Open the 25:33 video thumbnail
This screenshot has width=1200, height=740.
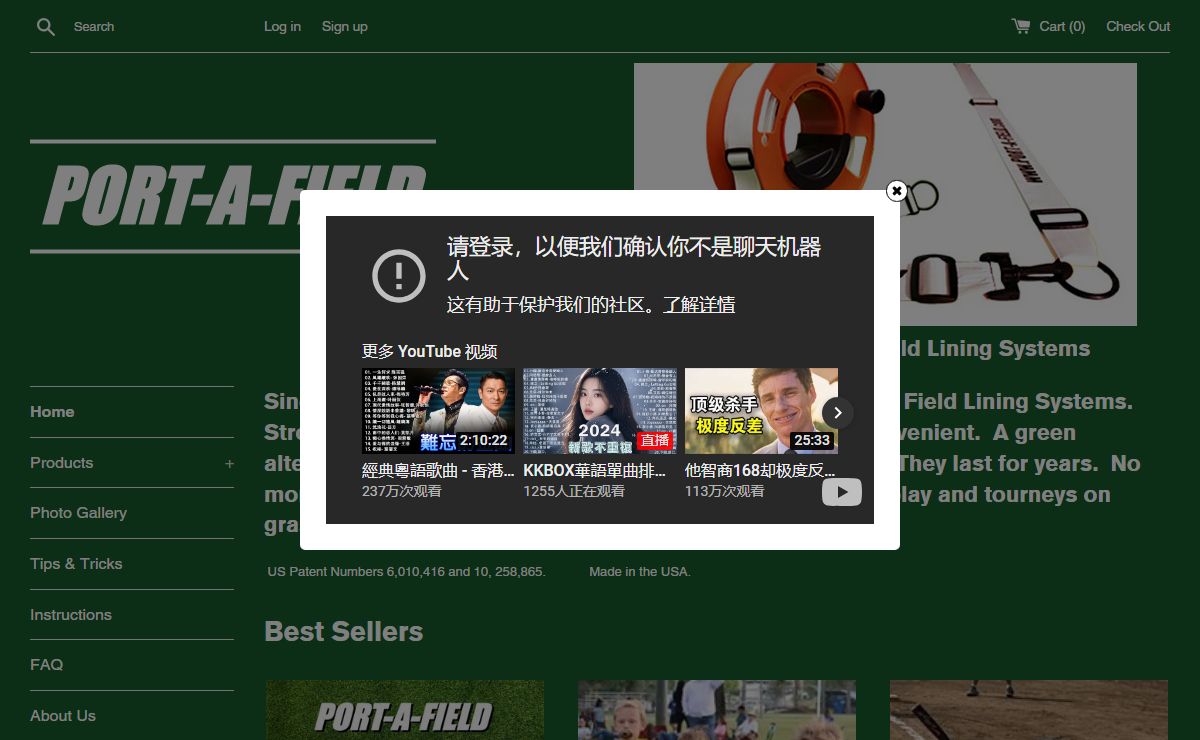coord(761,411)
